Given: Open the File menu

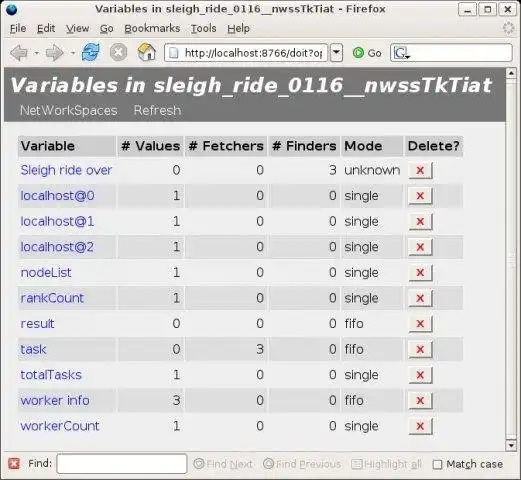Looking at the screenshot, I should 18,29.
